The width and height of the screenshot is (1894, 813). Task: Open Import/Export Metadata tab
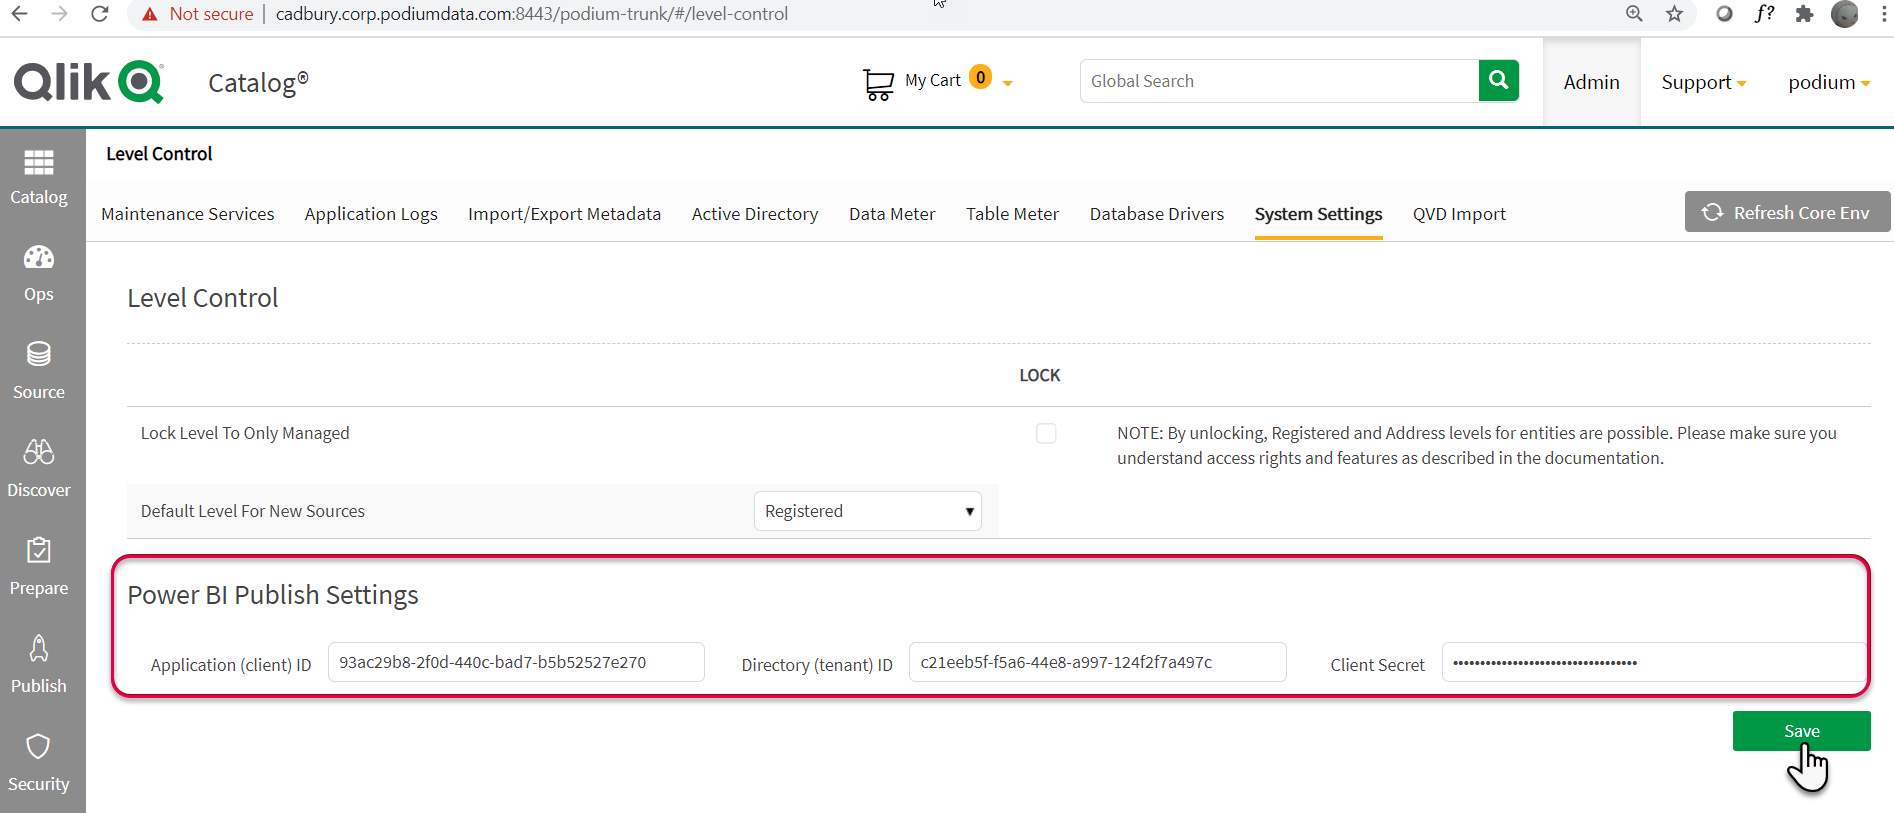564,214
